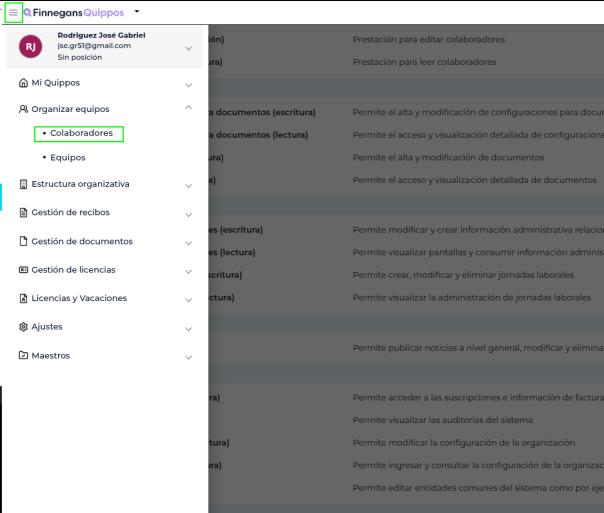The height and width of the screenshot is (513, 604).
Task: Select Equipos submenu item
Action: pyautogui.click(x=68, y=158)
